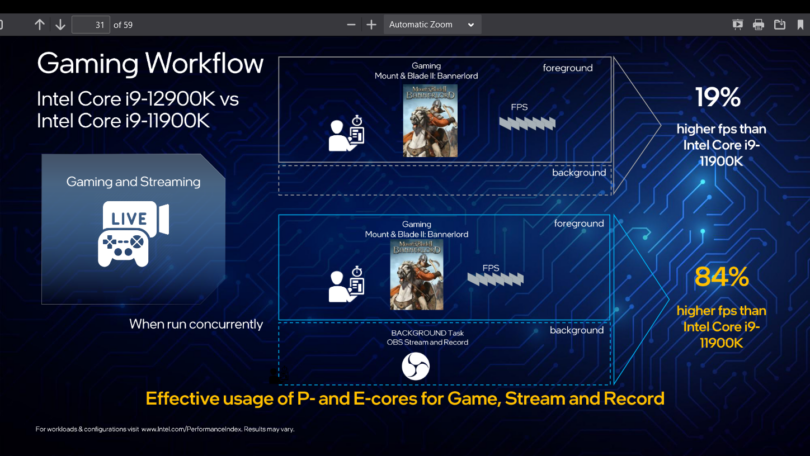Switch to presentation mode
The width and height of the screenshot is (810, 456).
pos(738,24)
